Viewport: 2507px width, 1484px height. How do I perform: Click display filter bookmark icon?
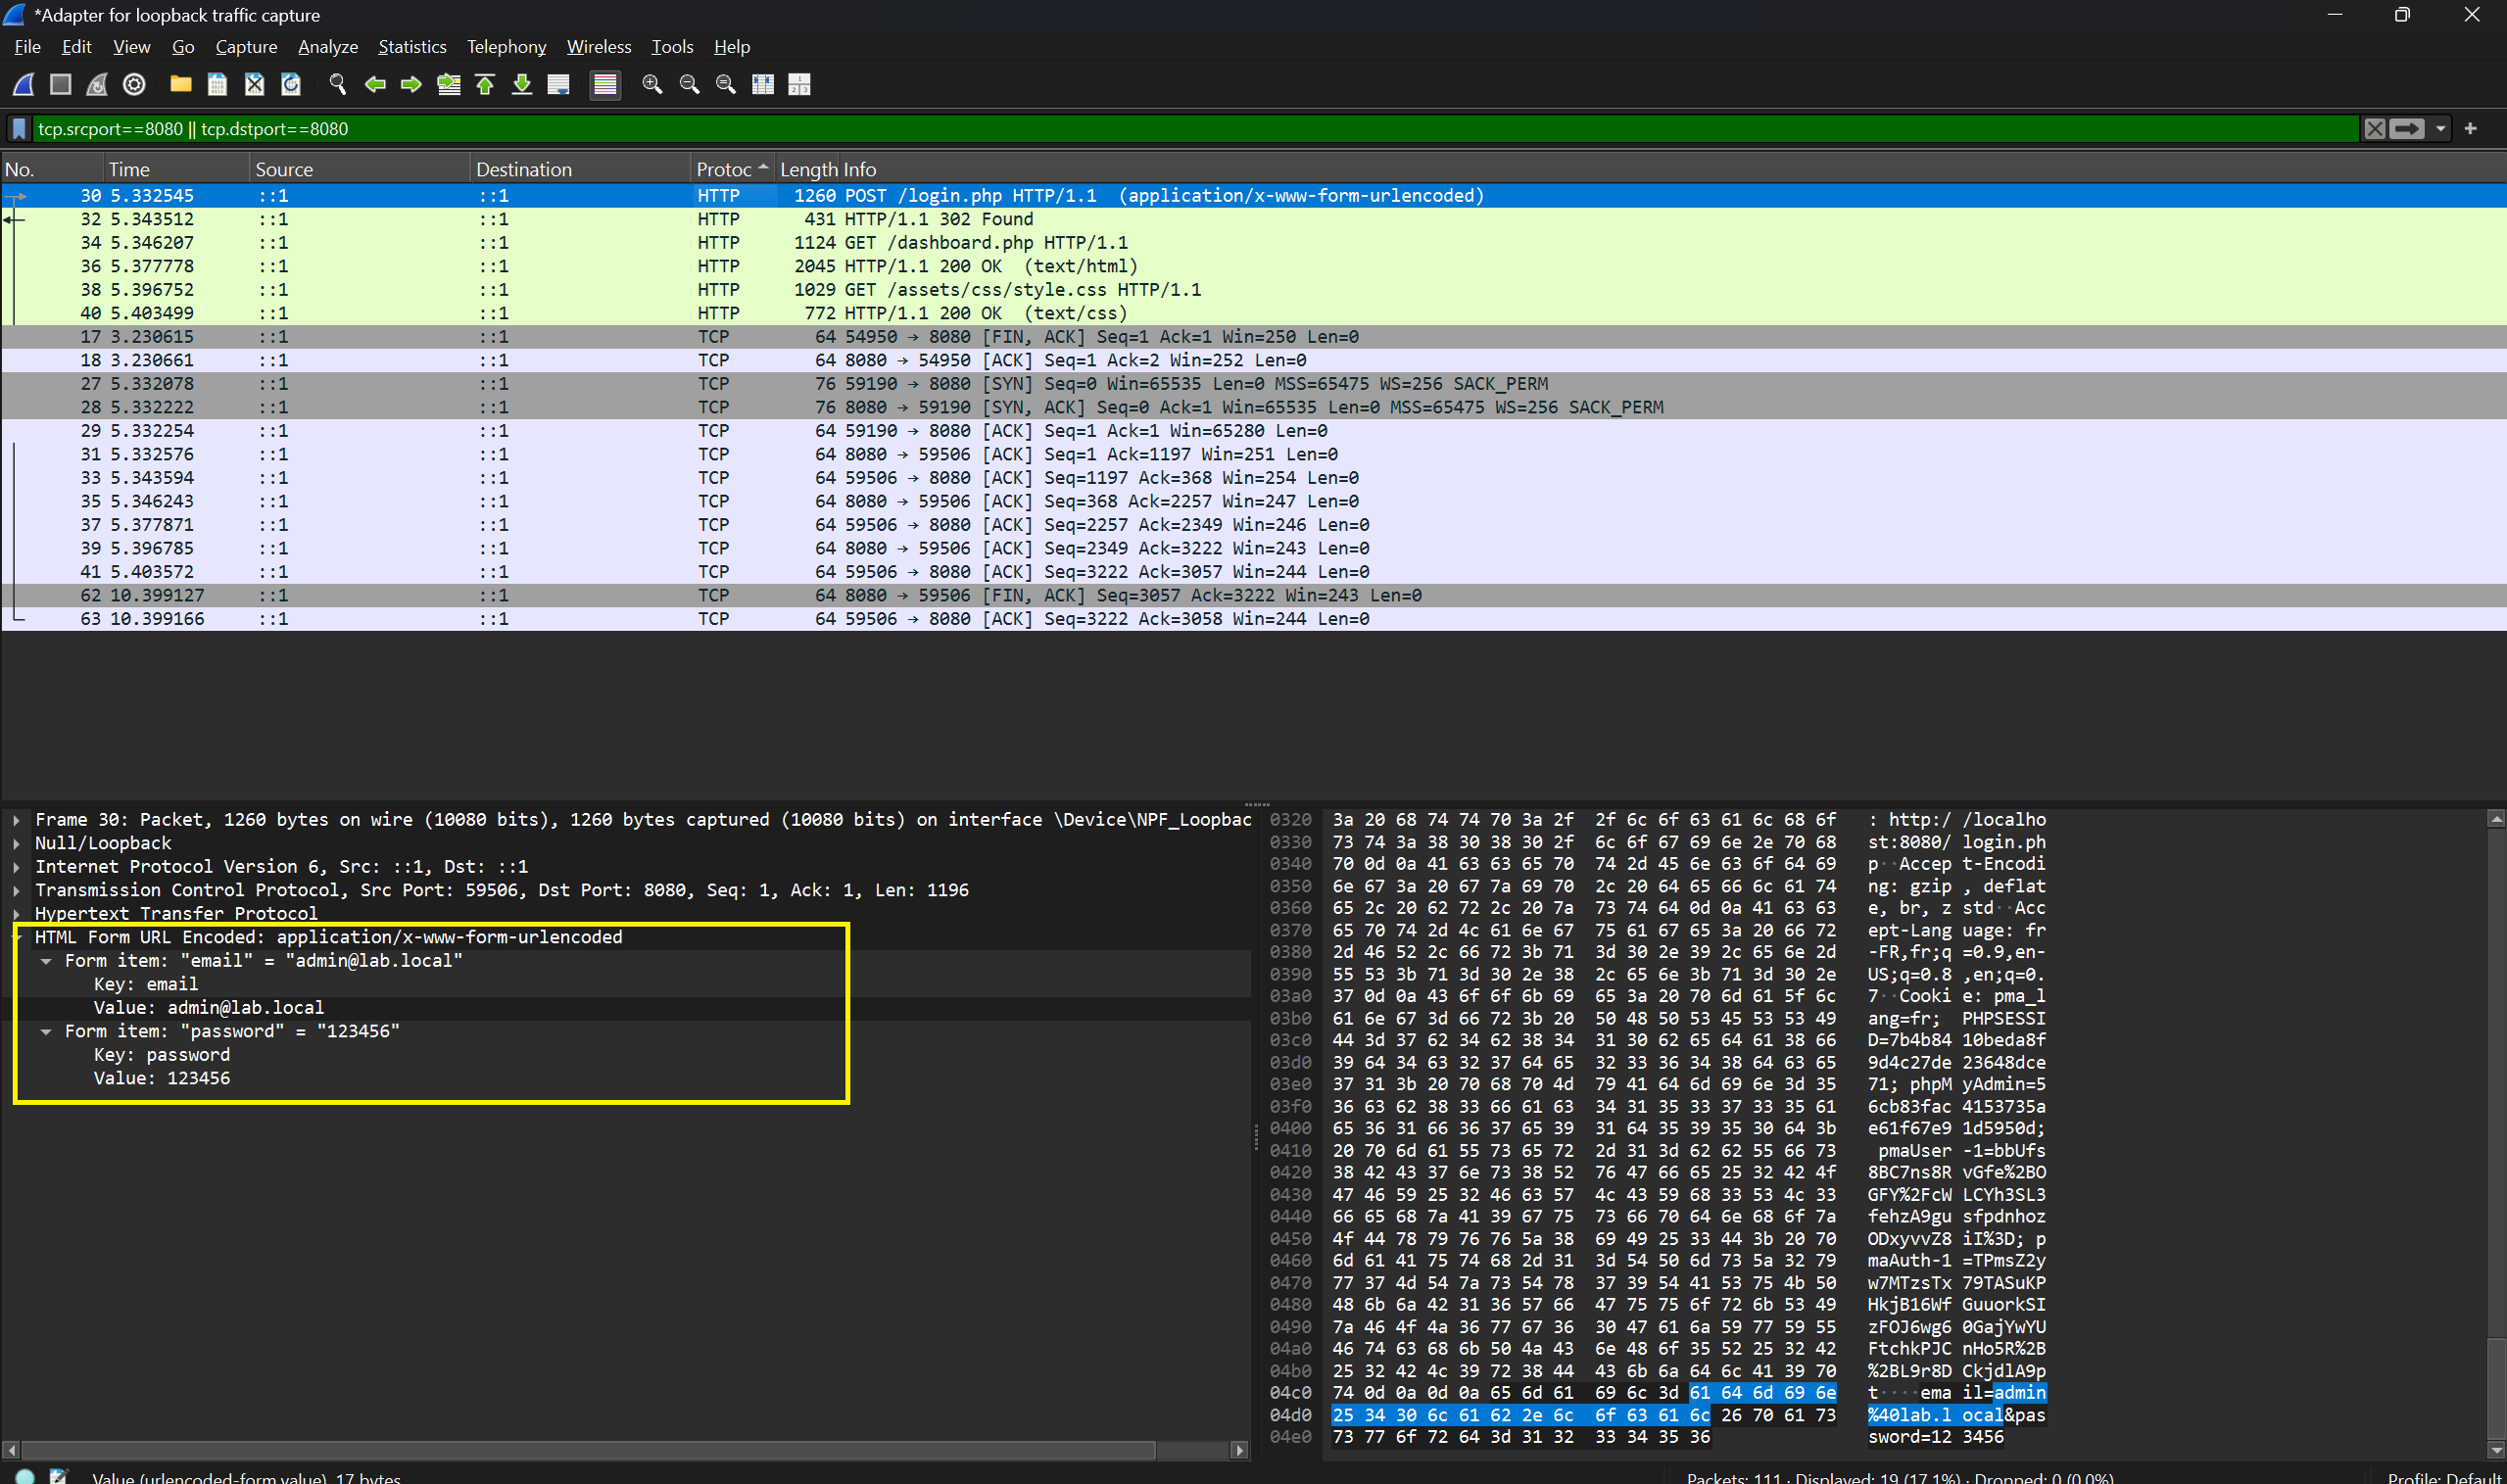[19, 129]
